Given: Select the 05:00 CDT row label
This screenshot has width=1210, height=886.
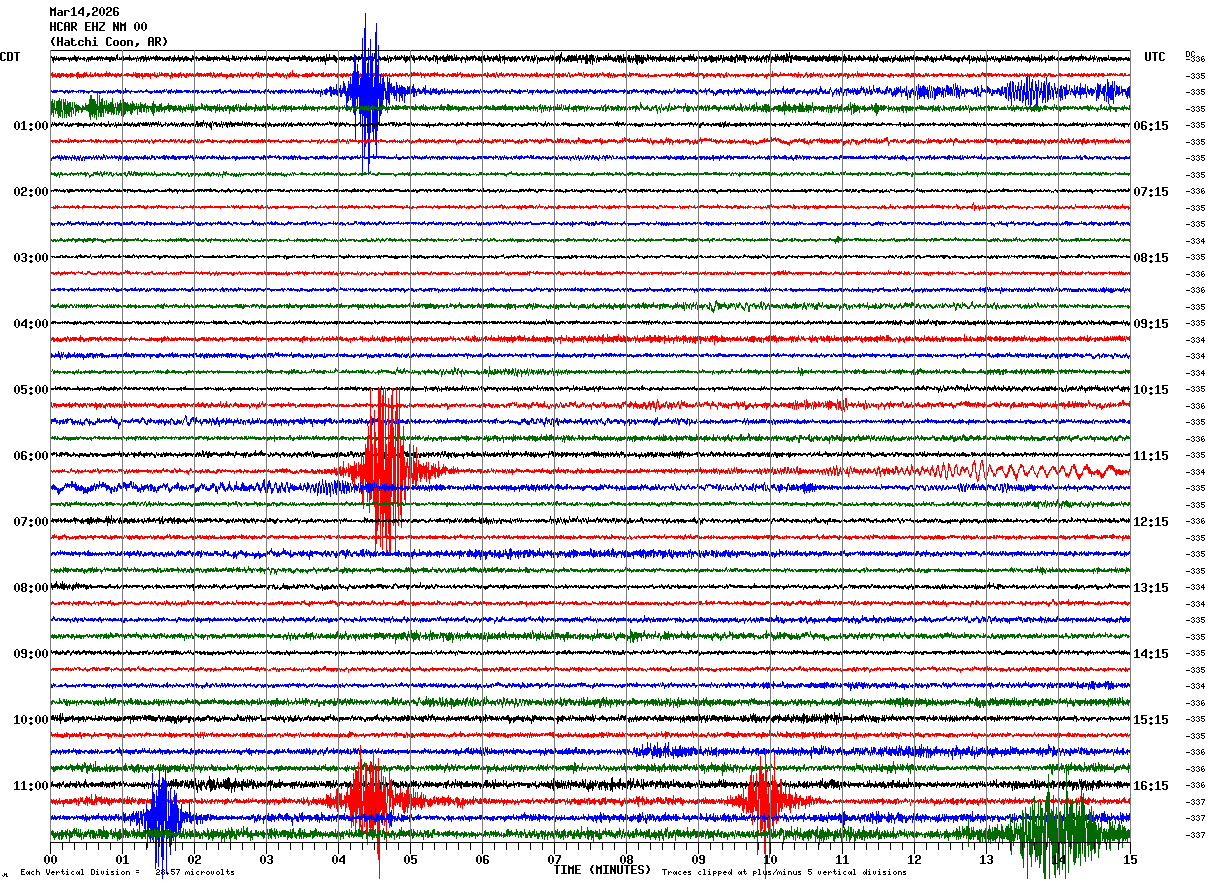Looking at the screenshot, I should point(31,390).
